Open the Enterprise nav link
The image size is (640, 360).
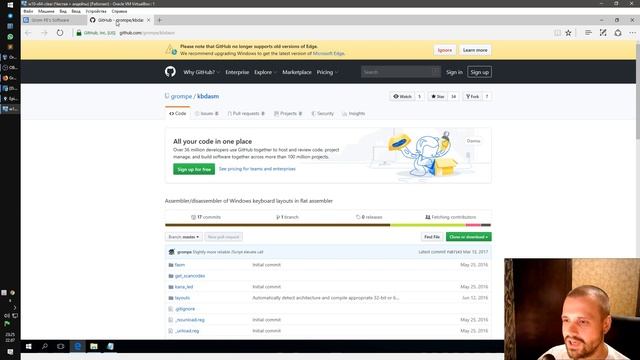(x=237, y=72)
